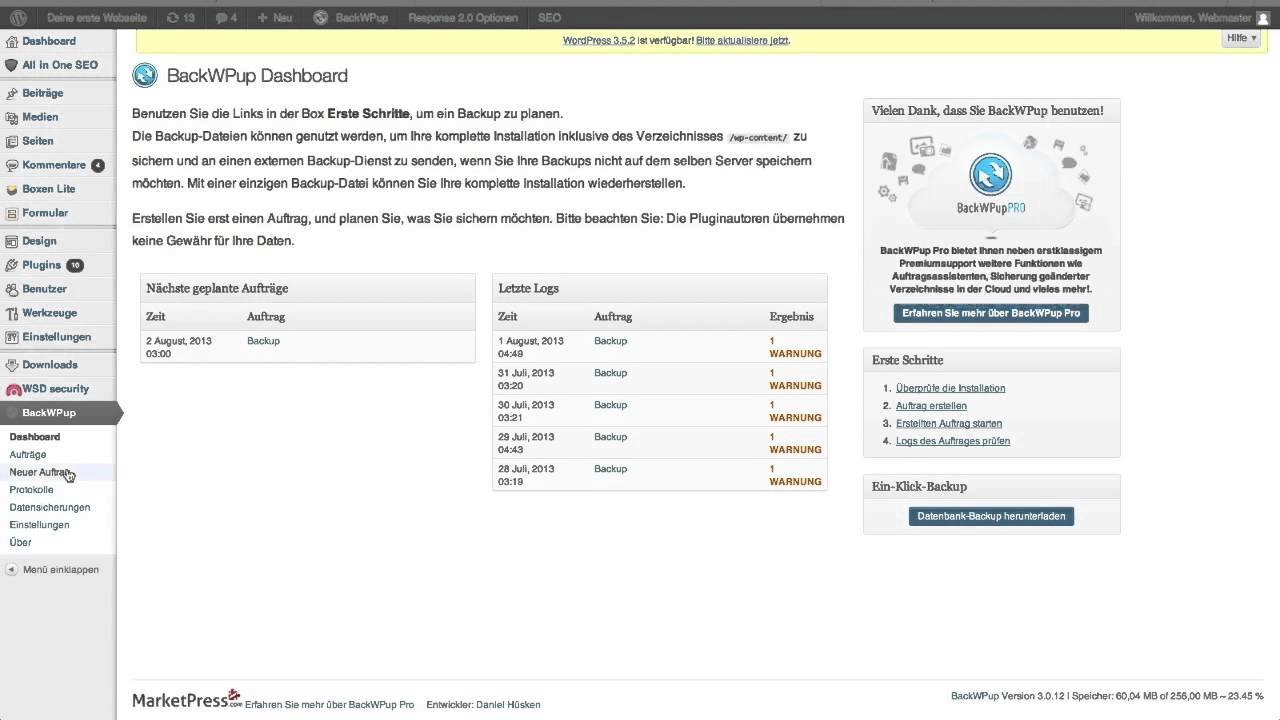The image size is (1280, 720).
Task: Open the updates icon showing 13
Action: click(x=173, y=18)
